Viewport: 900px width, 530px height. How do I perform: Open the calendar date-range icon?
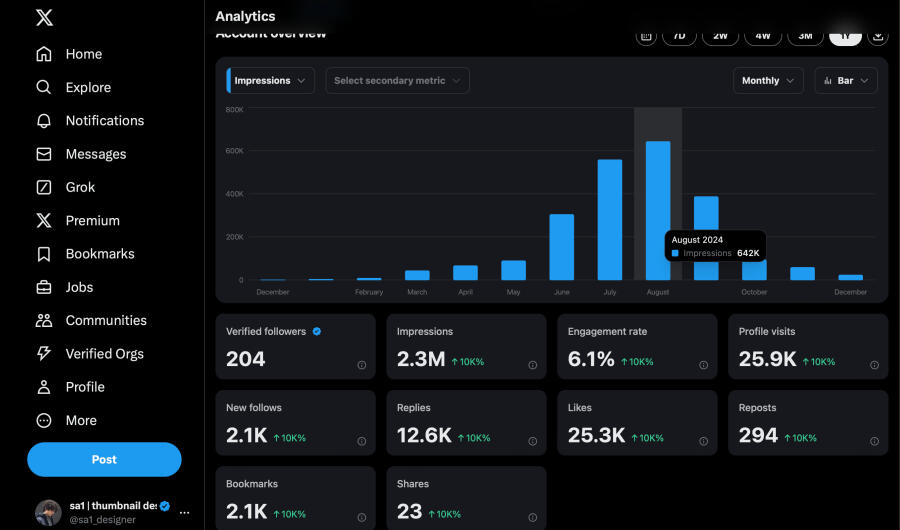[x=646, y=36]
